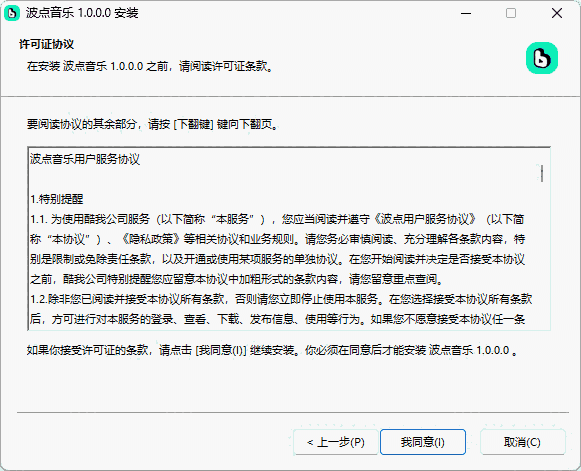Go back with 上一步(P) button
The height and width of the screenshot is (471, 581).
tap(336, 442)
